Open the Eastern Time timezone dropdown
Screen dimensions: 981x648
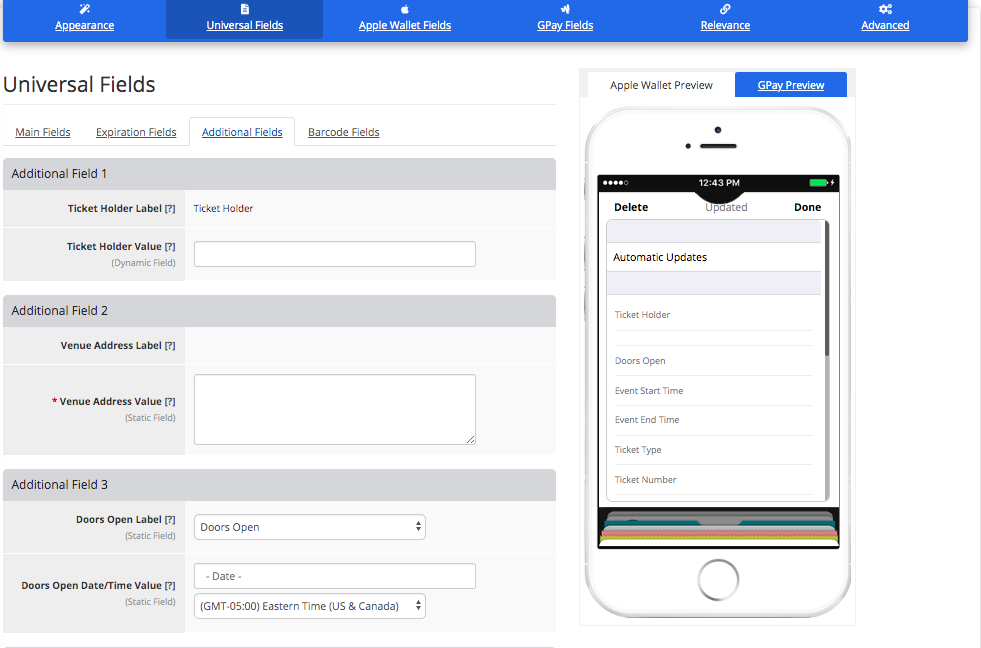click(x=310, y=606)
